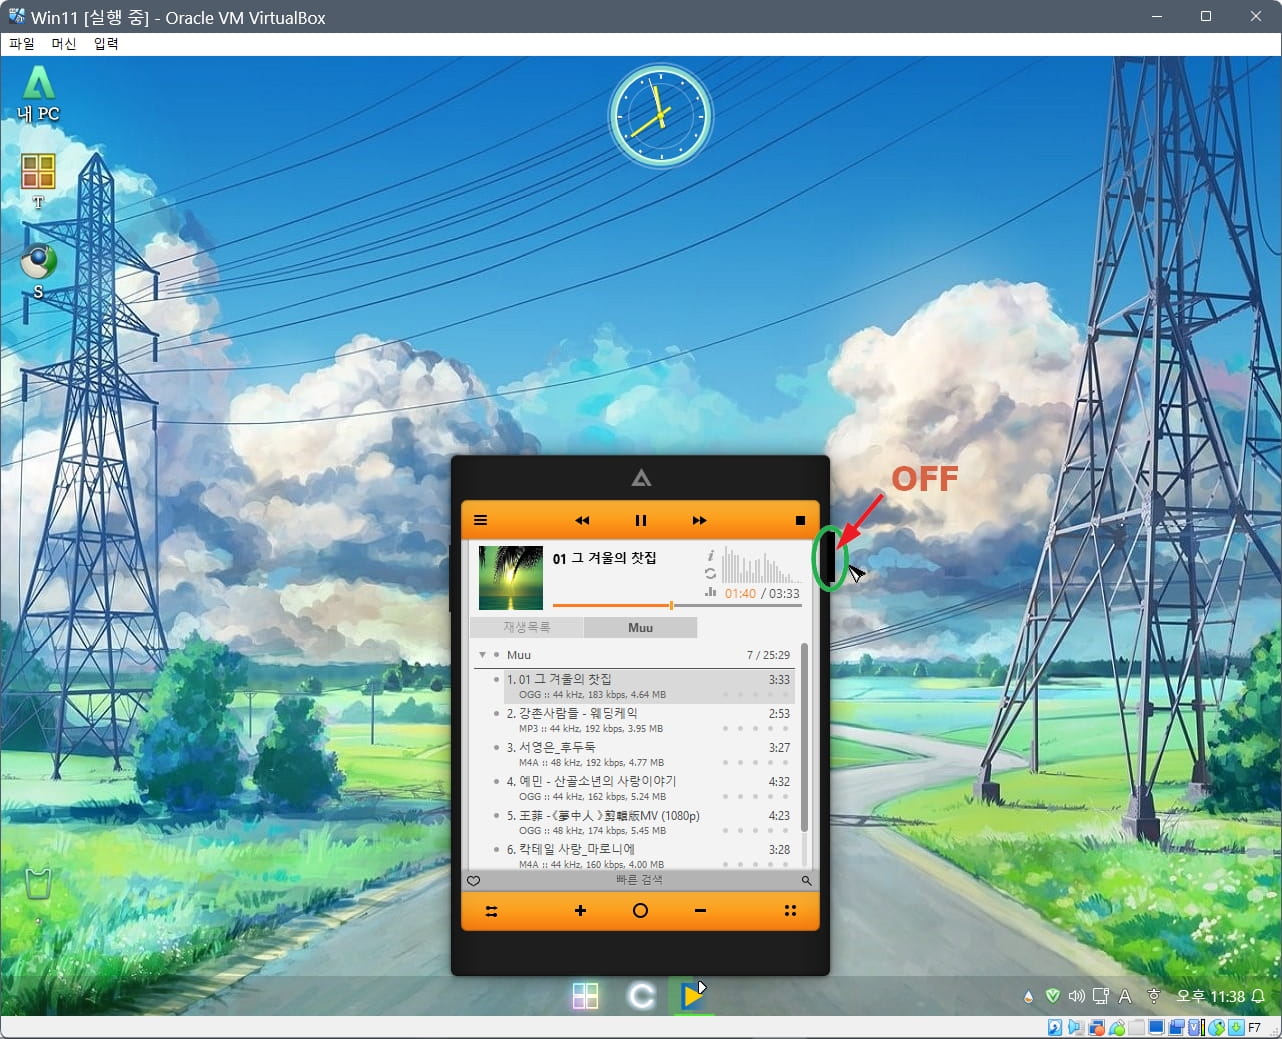Open the 입력 menu in VirtualBox
This screenshot has height=1039, width=1282.
coord(106,44)
